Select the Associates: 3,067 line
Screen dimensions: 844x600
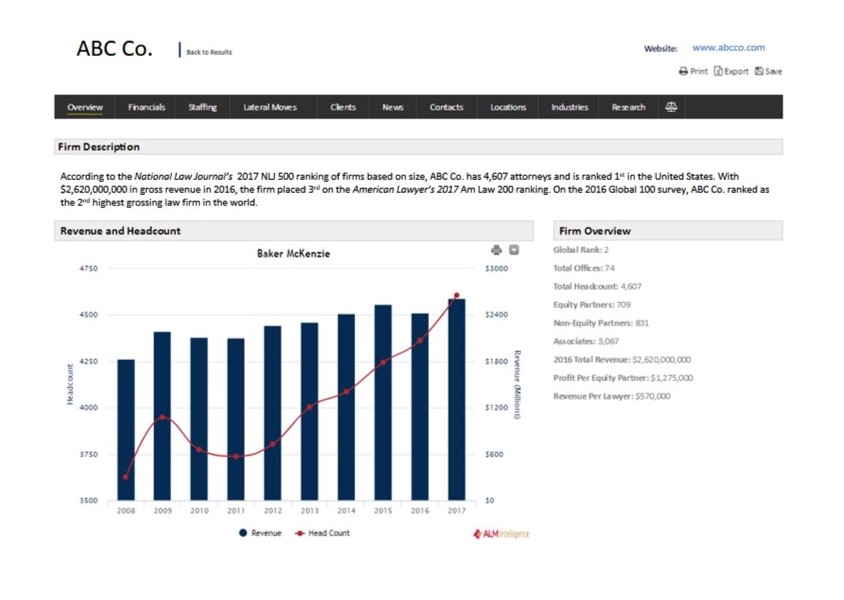(586, 341)
